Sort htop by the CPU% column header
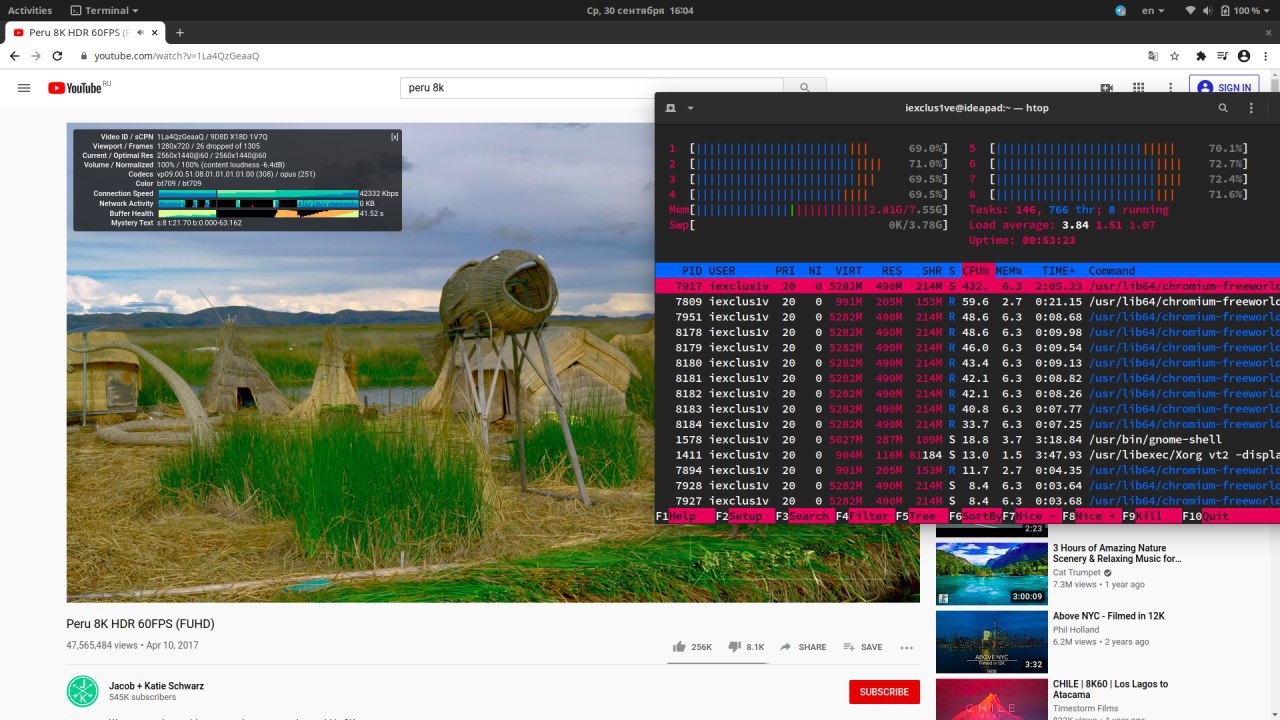Image resolution: width=1280 pixels, height=720 pixels. [975, 271]
